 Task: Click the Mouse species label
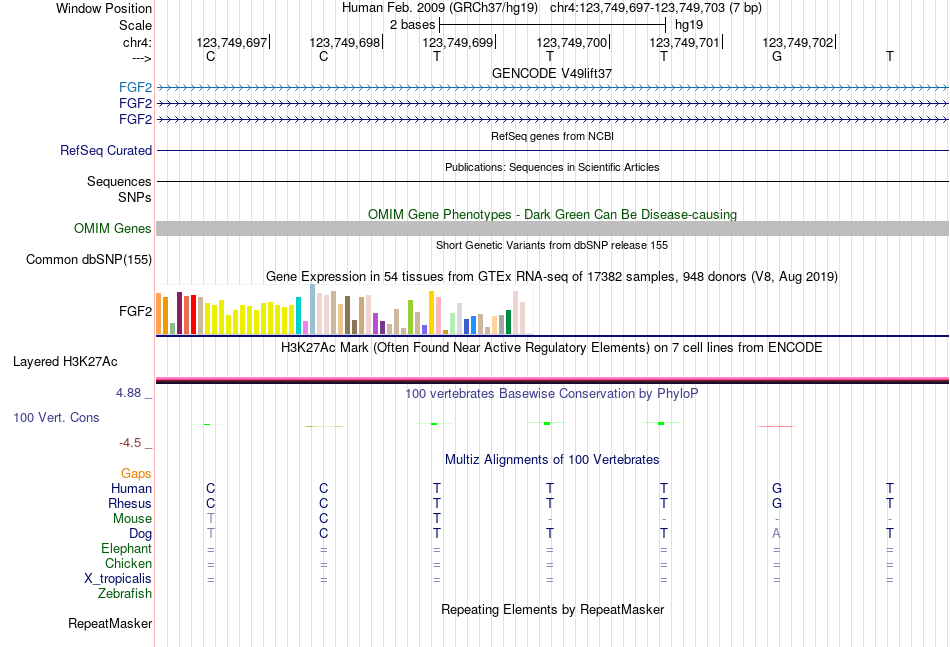(132, 519)
